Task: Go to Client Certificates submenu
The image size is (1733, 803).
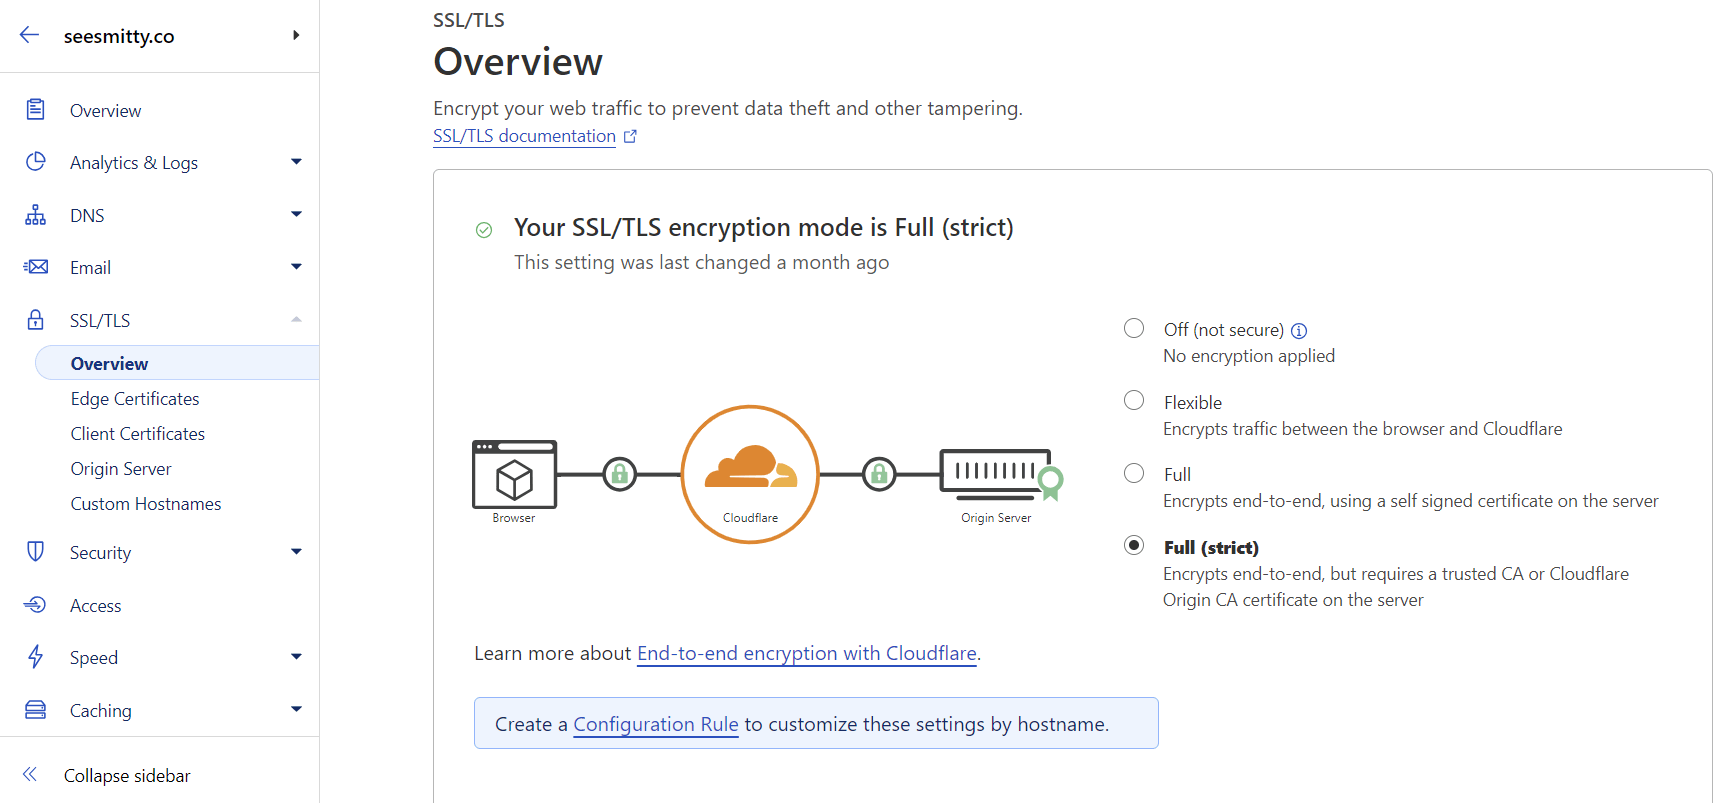Action: click(x=137, y=434)
